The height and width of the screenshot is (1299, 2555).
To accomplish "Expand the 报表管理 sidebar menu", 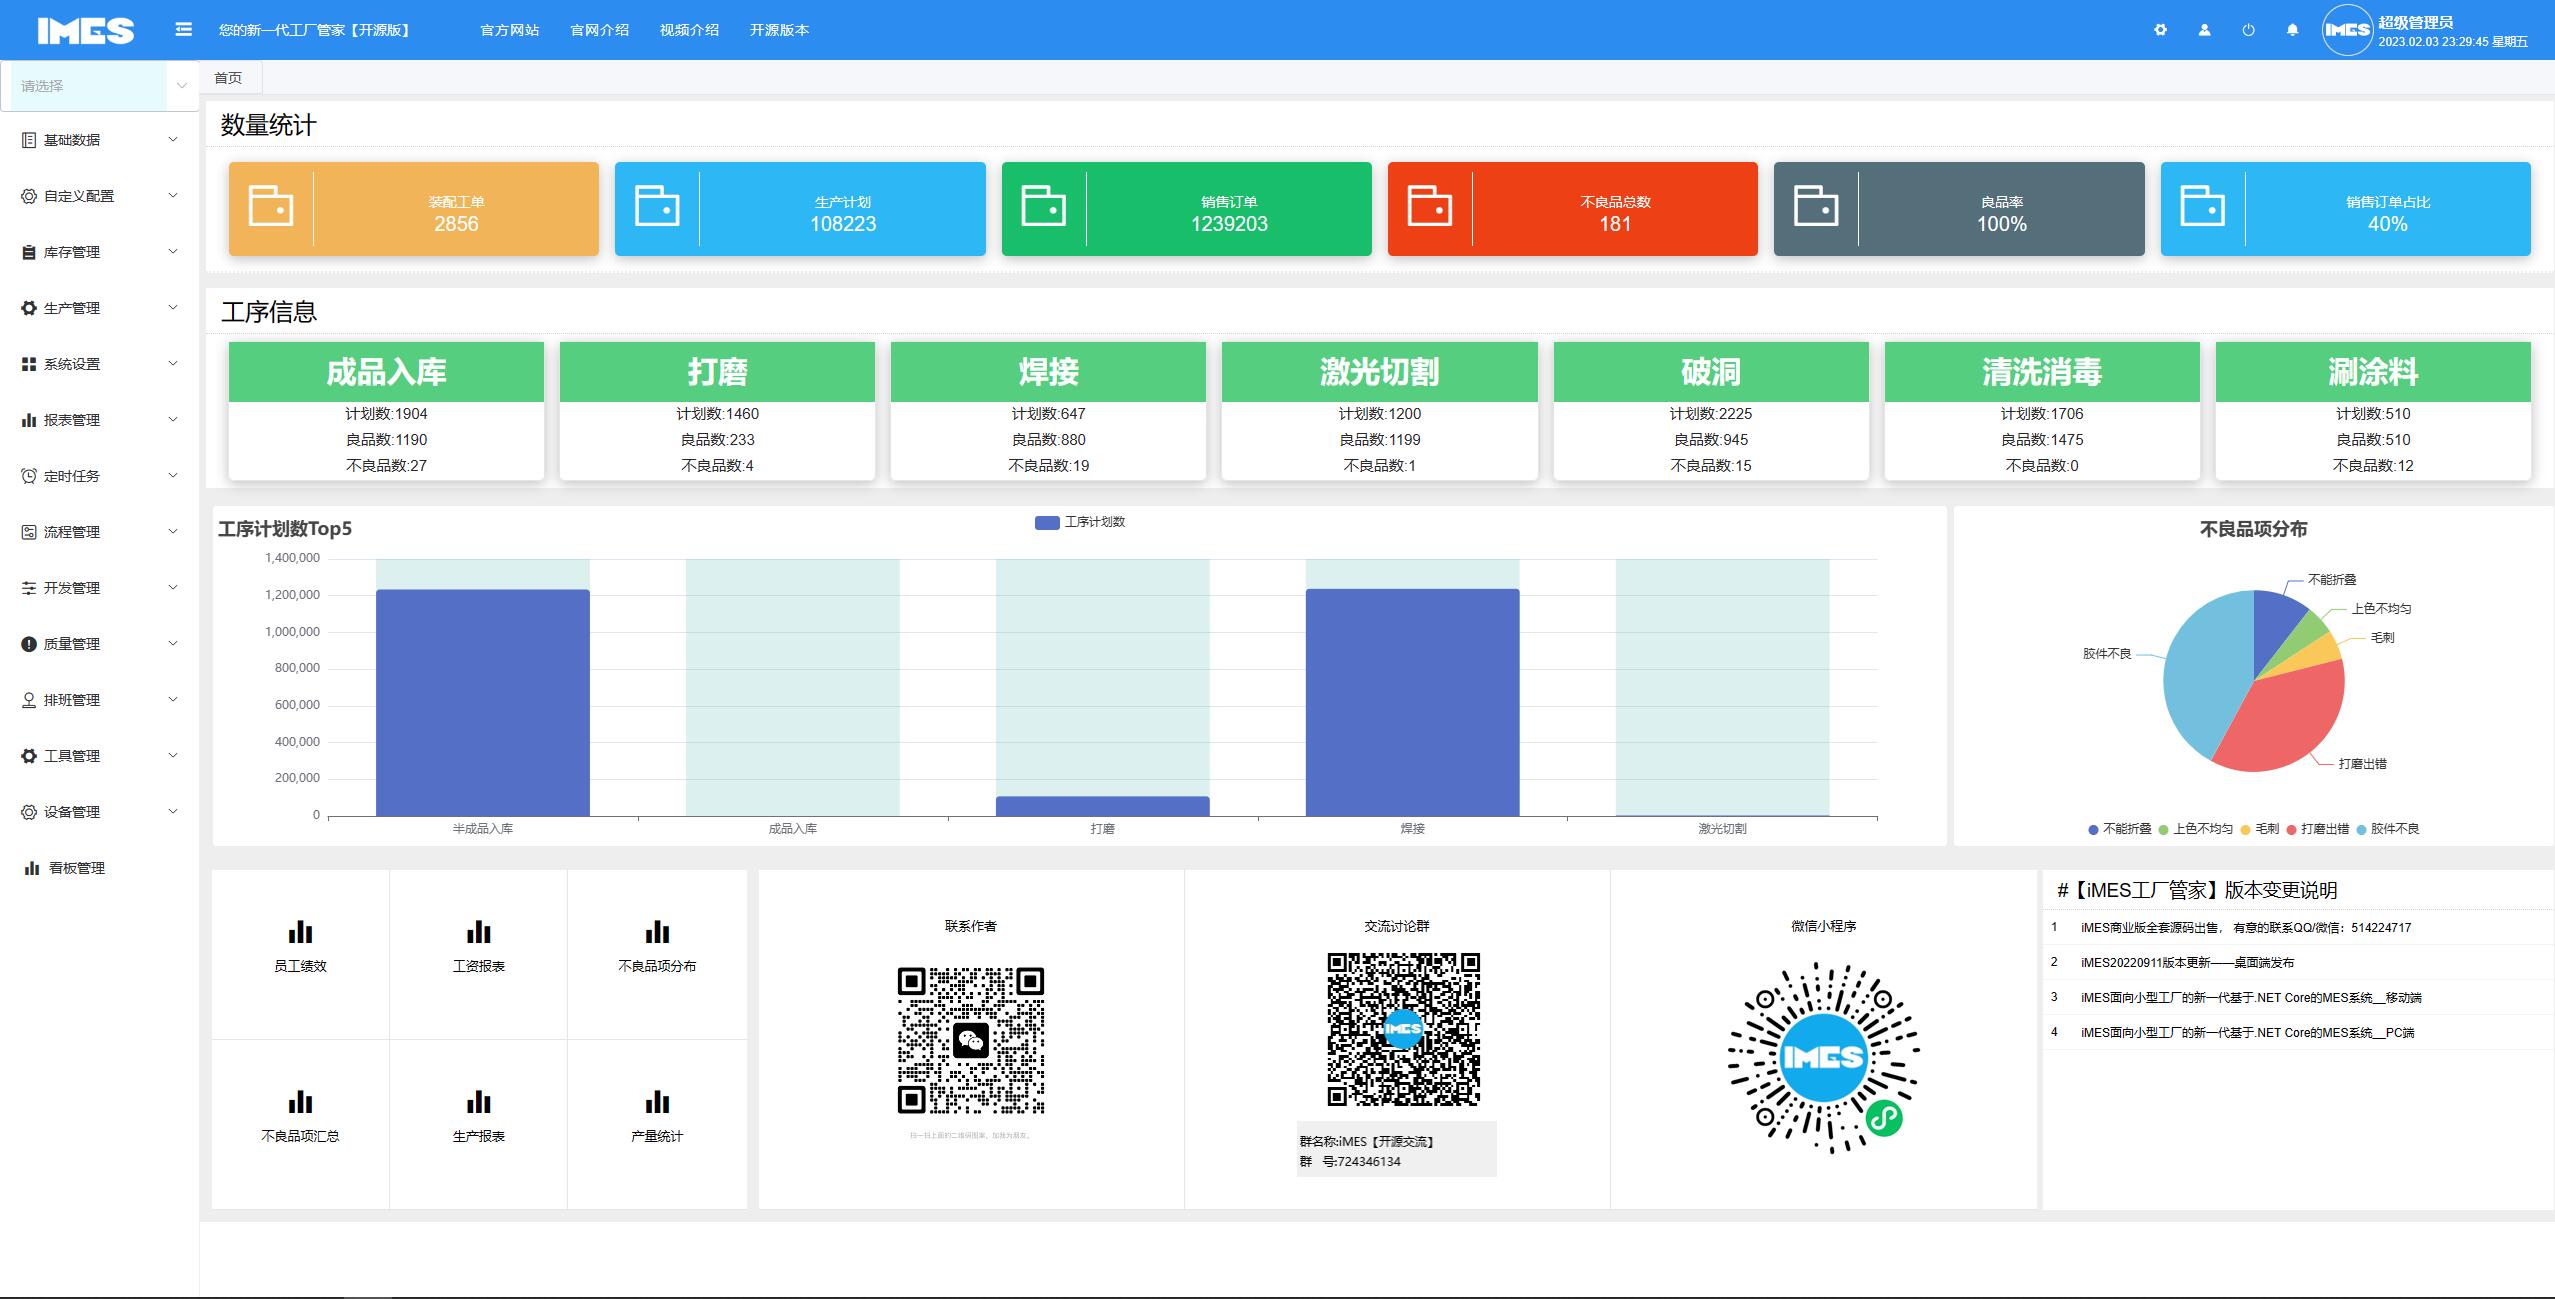I will click(69, 419).
